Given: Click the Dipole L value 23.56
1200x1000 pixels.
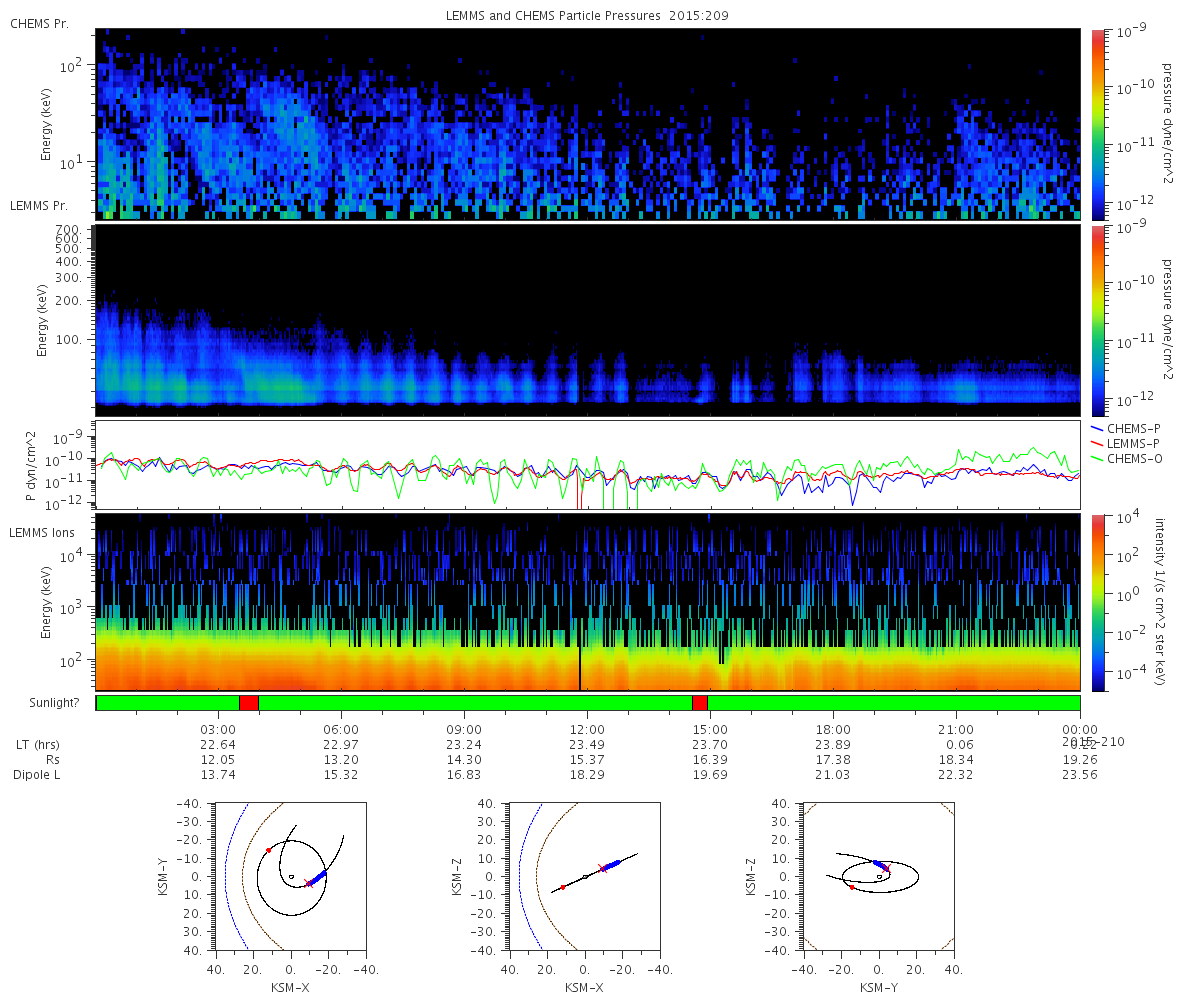Looking at the screenshot, I should [1080, 775].
